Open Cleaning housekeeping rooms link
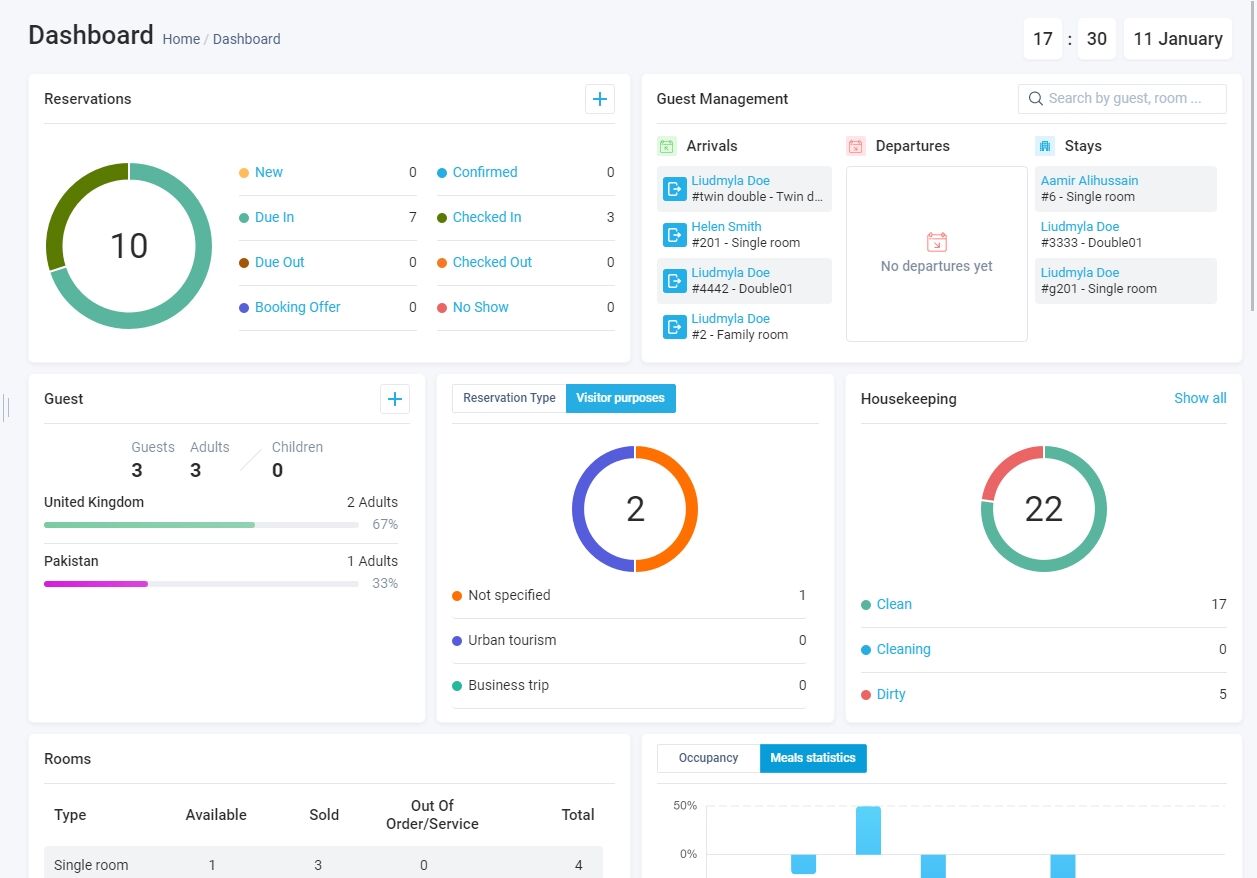Viewport: 1257px width, 878px height. pyautogui.click(x=903, y=649)
